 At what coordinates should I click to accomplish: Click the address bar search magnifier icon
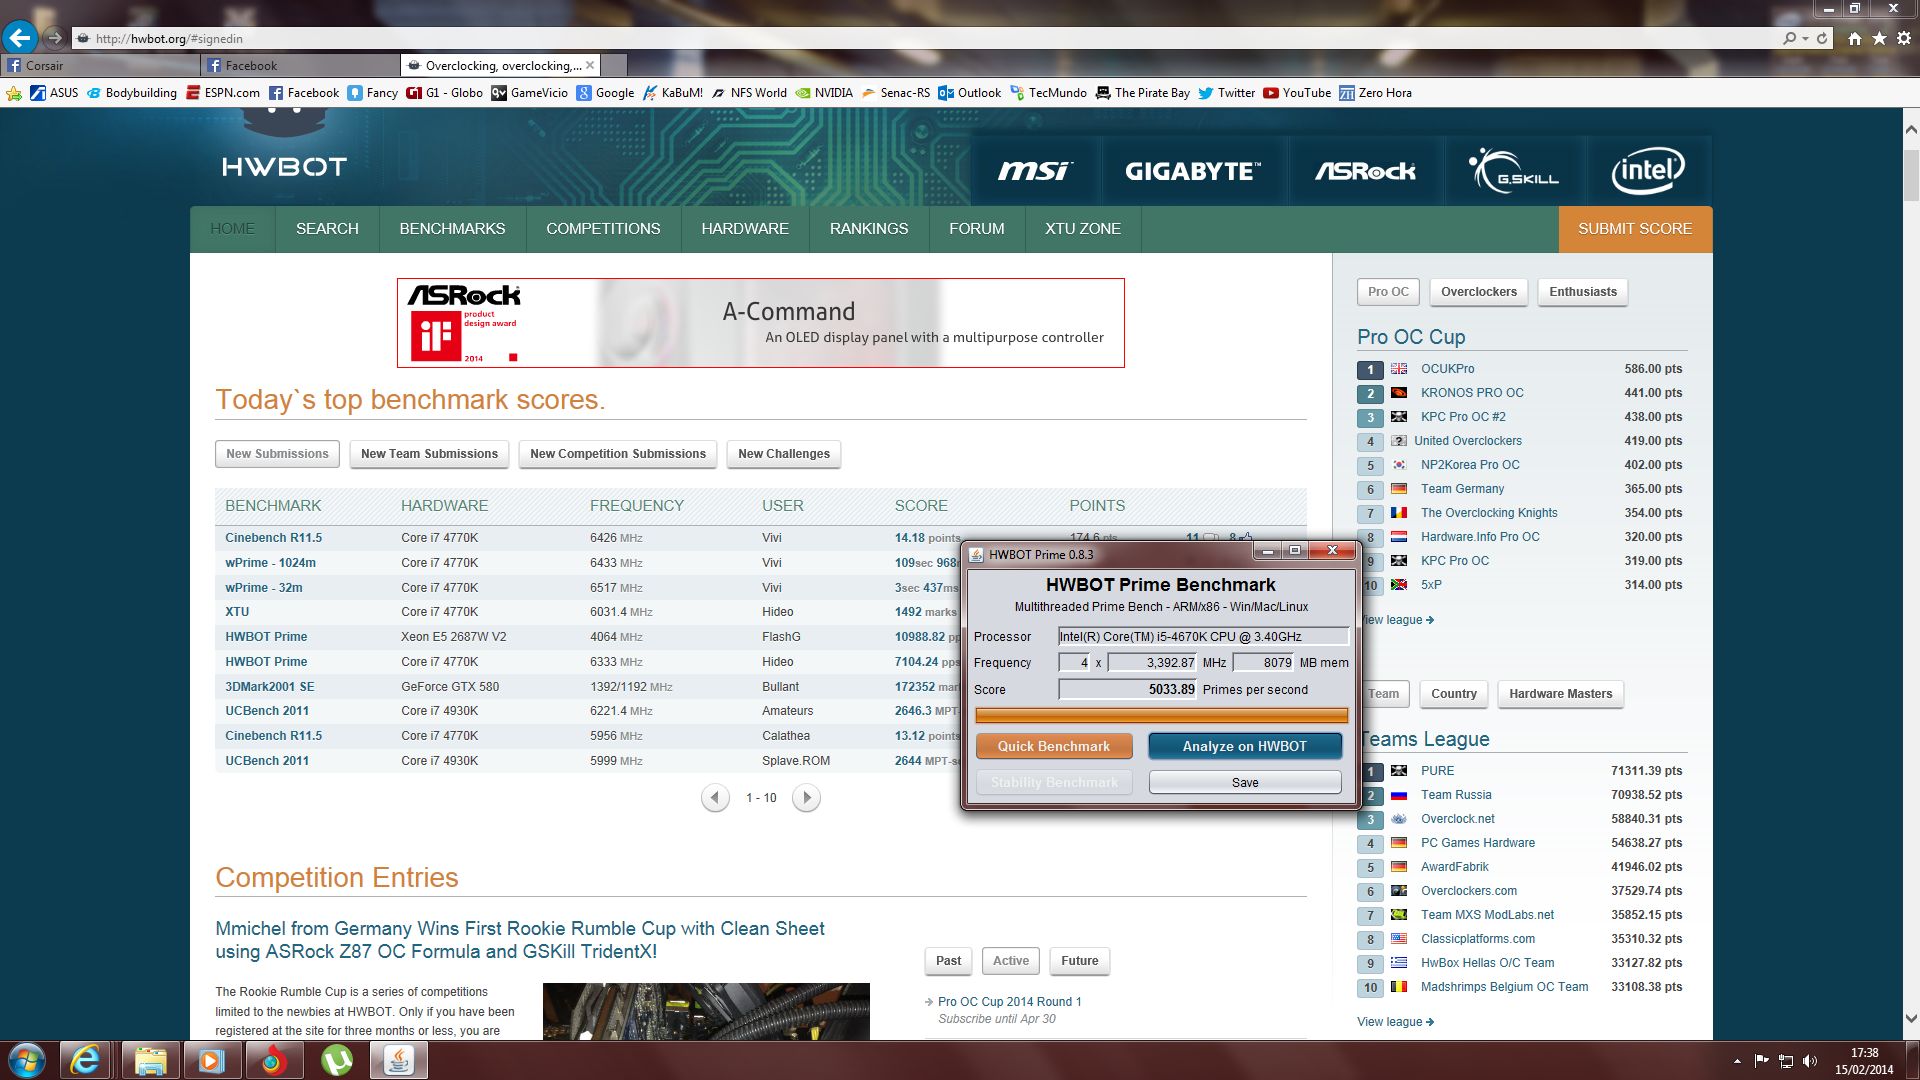pos(1789,38)
